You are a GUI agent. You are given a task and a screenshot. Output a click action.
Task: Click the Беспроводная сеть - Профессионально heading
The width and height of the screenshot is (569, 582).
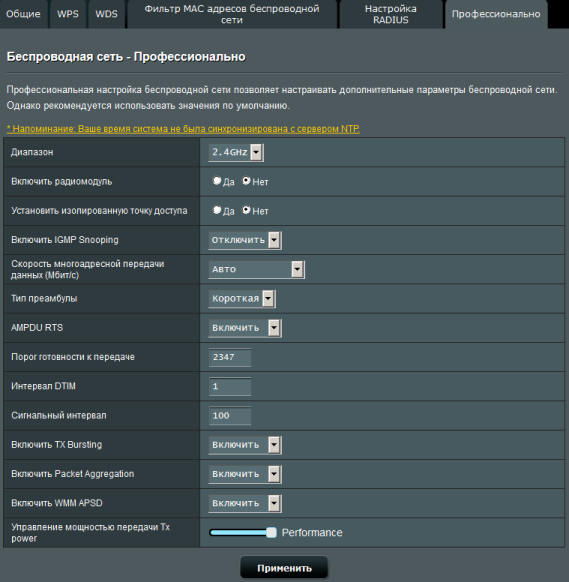pyautogui.click(x=126, y=57)
